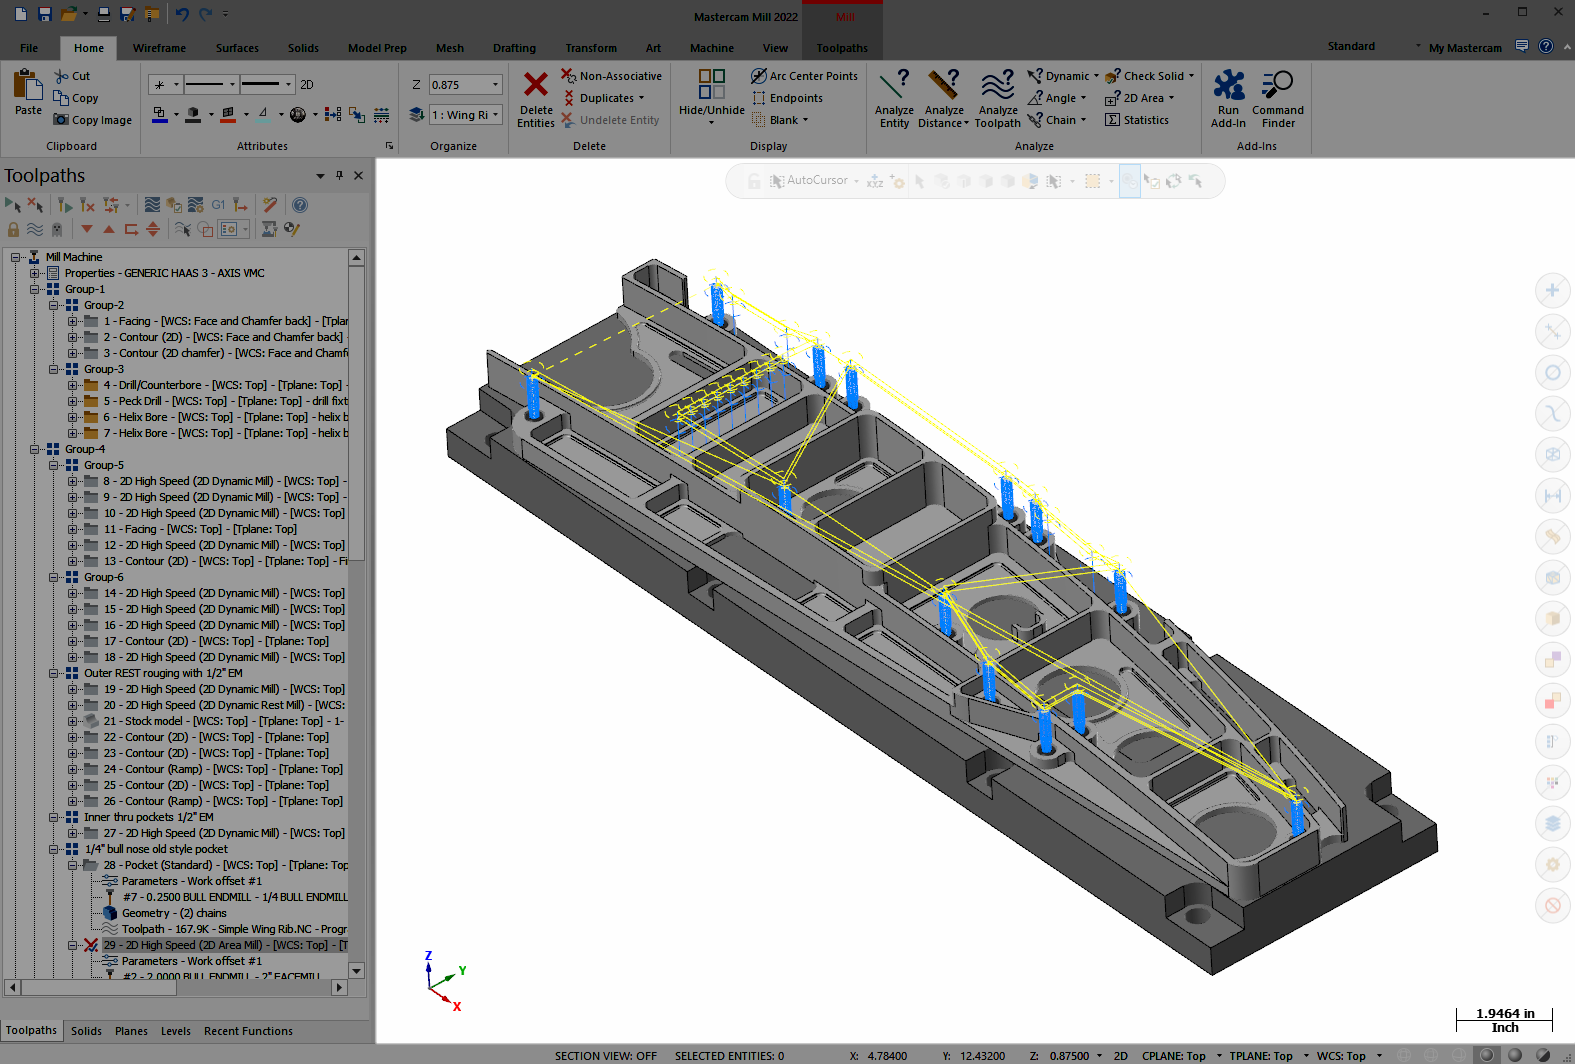This screenshot has height=1064, width=1575.
Task: Toggle toolpath display wave icon
Action: point(35,229)
